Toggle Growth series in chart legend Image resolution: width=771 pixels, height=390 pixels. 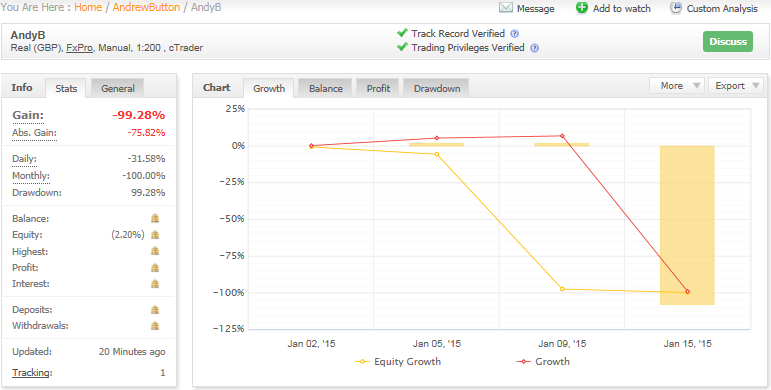coord(543,361)
